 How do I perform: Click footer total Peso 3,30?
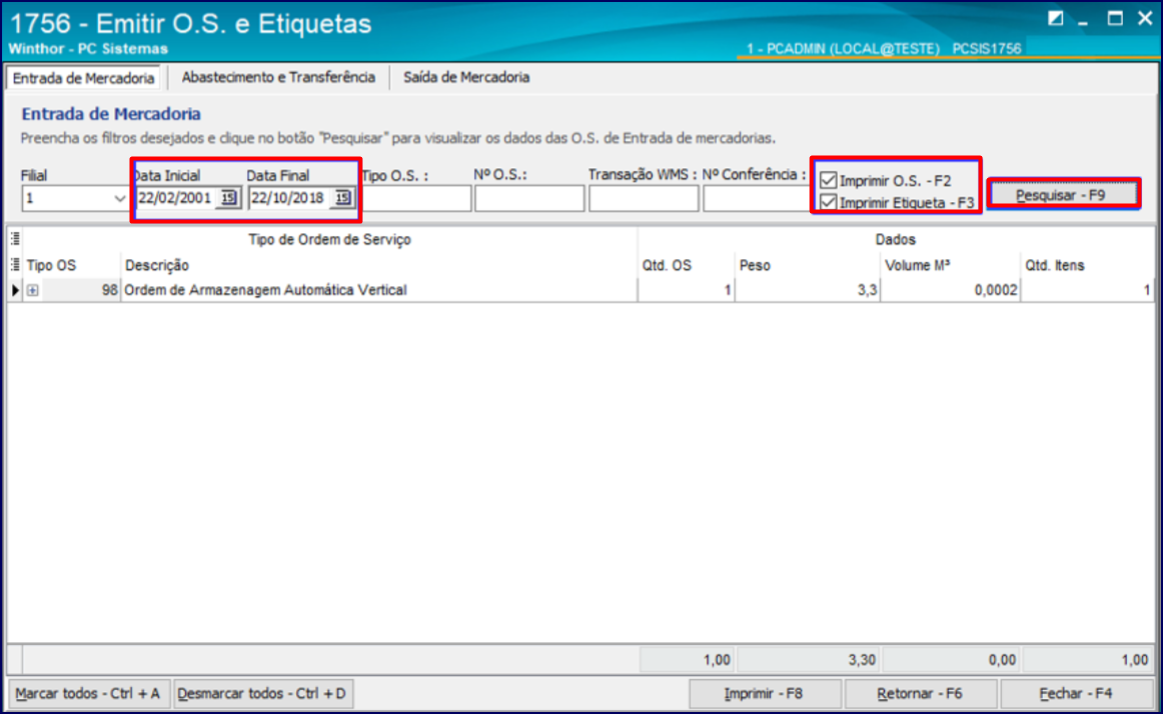tap(808, 659)
